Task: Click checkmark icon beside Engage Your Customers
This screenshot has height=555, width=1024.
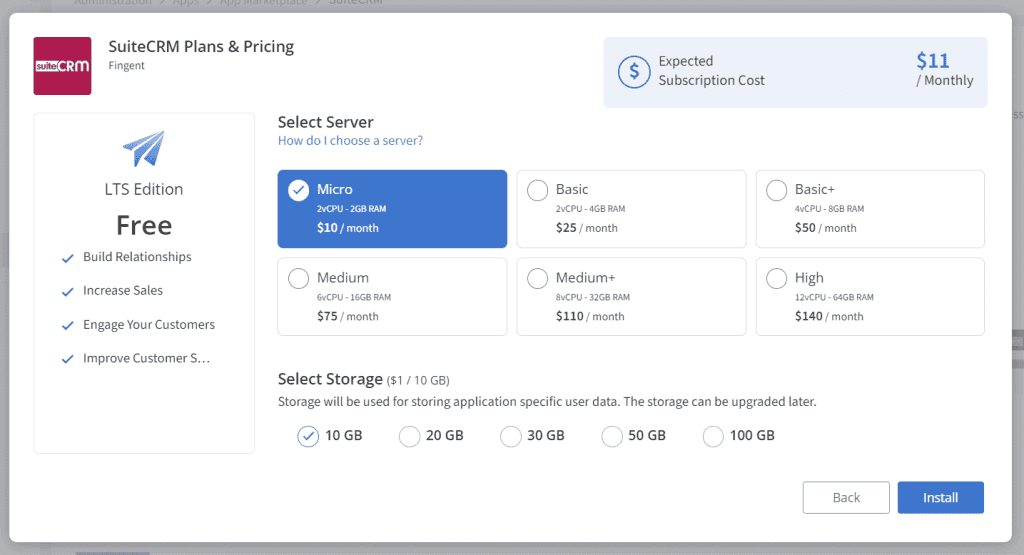Action: tap(67, 326)
